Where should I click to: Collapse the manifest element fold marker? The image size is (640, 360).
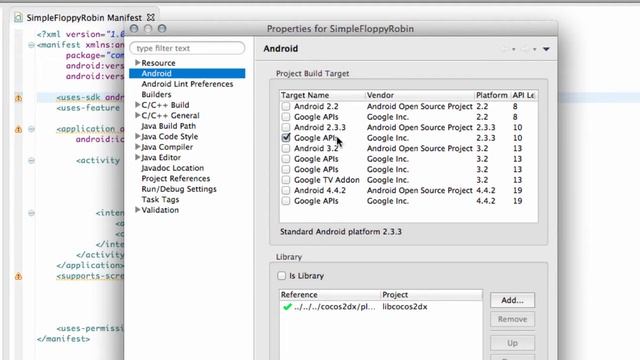[x=31, y=45]
